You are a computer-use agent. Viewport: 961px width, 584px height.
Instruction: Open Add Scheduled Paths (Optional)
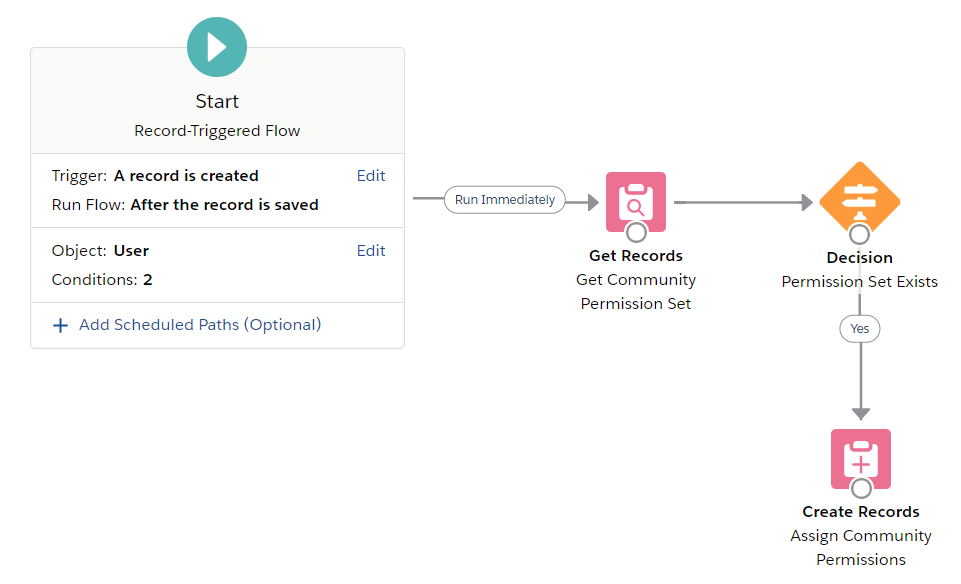[x=199, y=325]
